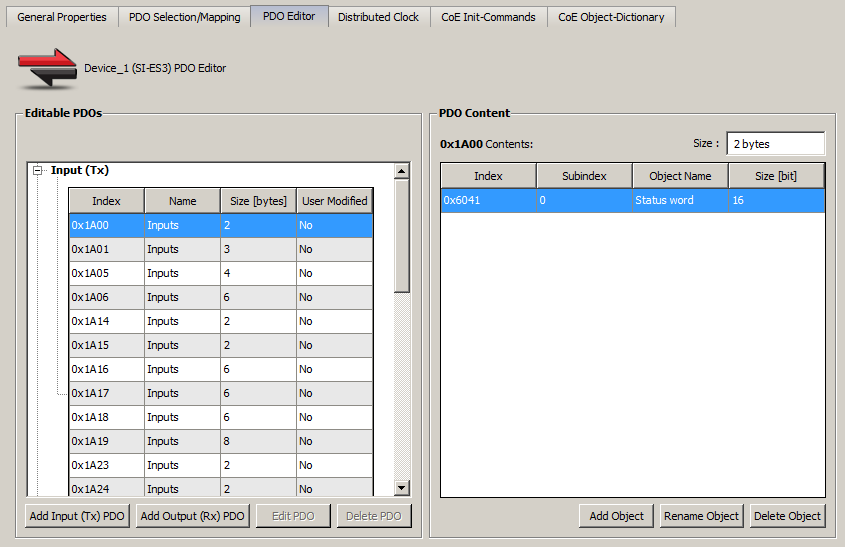Open the CoE Object-Dictionary tab
Screen dimensions: 845x547
point(611,17)
